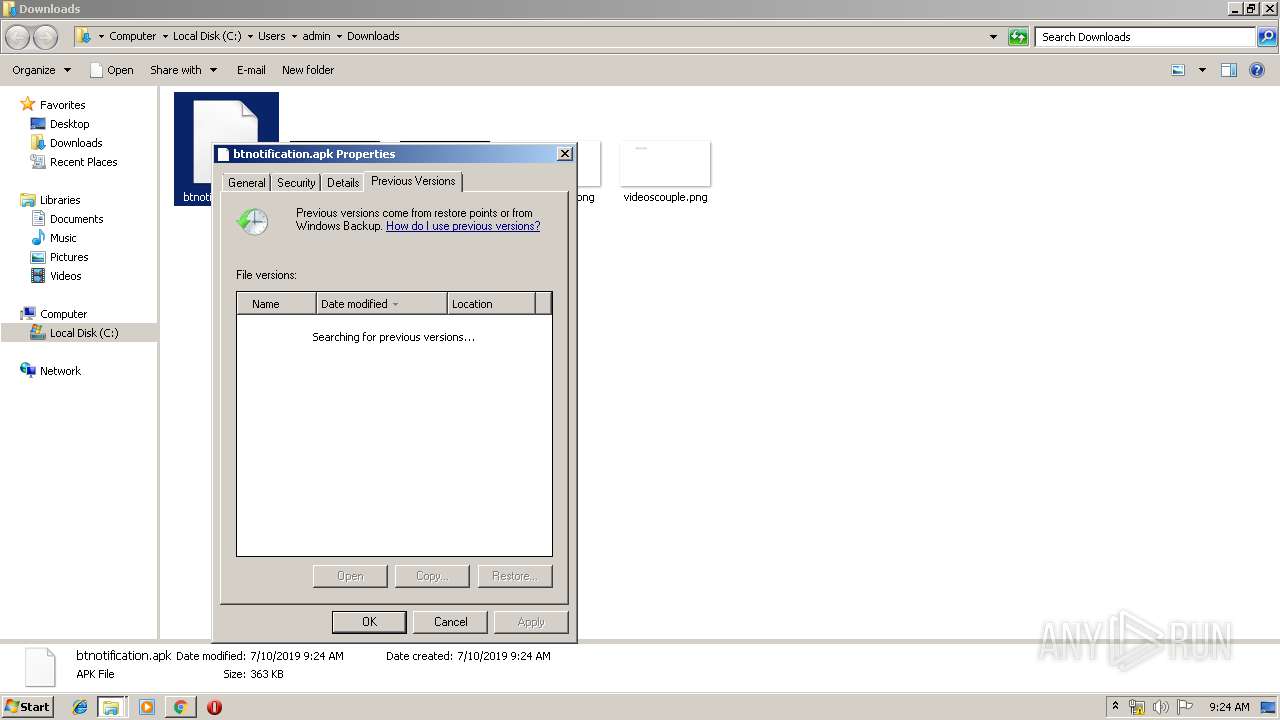Create a New folder from toolbar
Viewport: 1280px width, 720px height.
pos(308,70)
